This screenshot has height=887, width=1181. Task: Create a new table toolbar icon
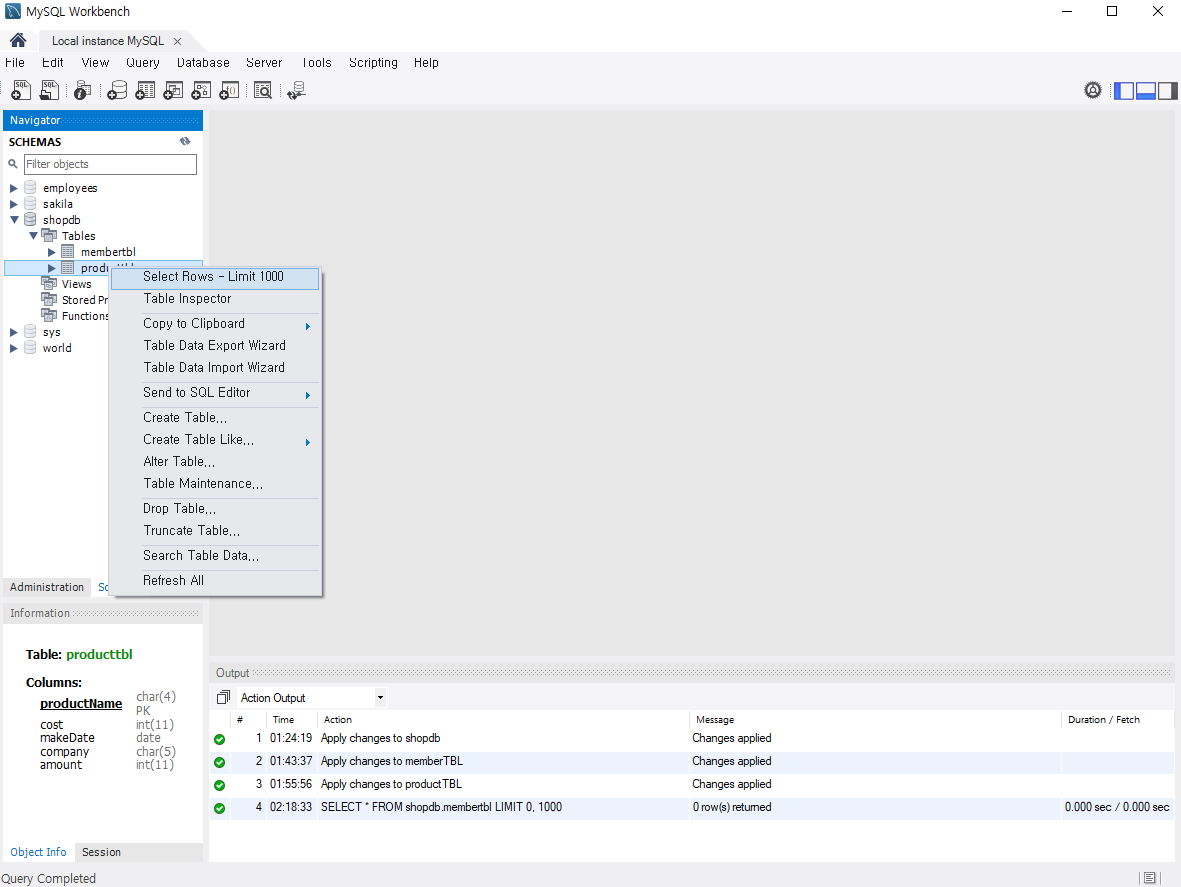tap(145, 91)
